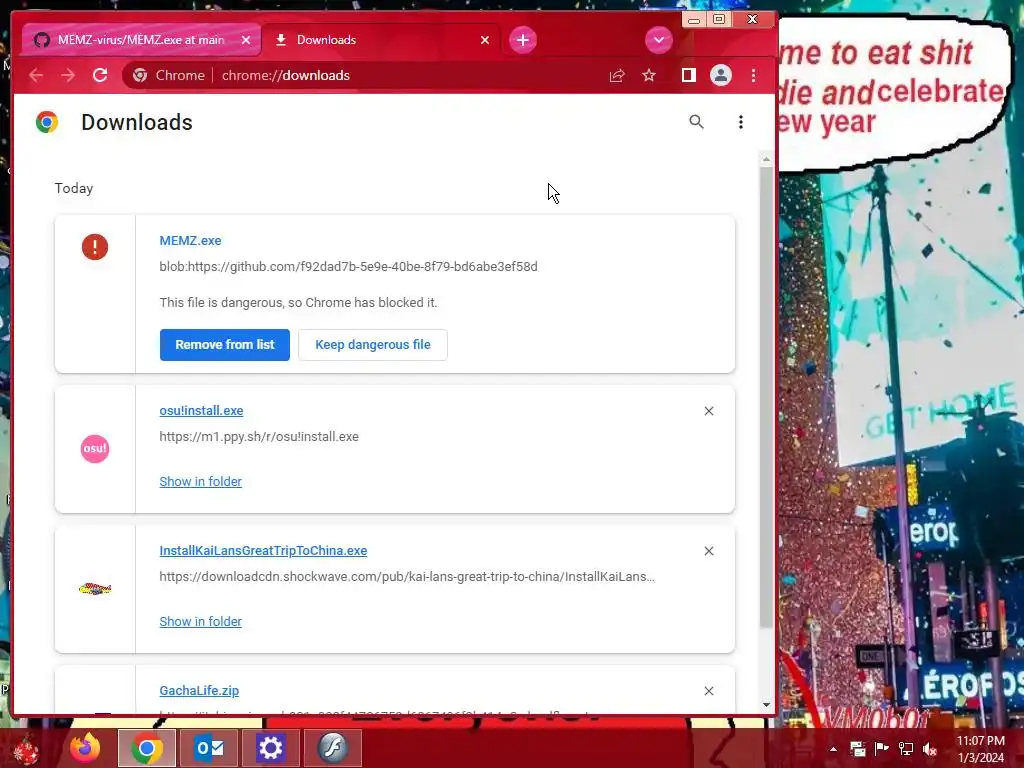Close the Downloads tab
This screenshot has height=768, width=1024.
point(485,40)
